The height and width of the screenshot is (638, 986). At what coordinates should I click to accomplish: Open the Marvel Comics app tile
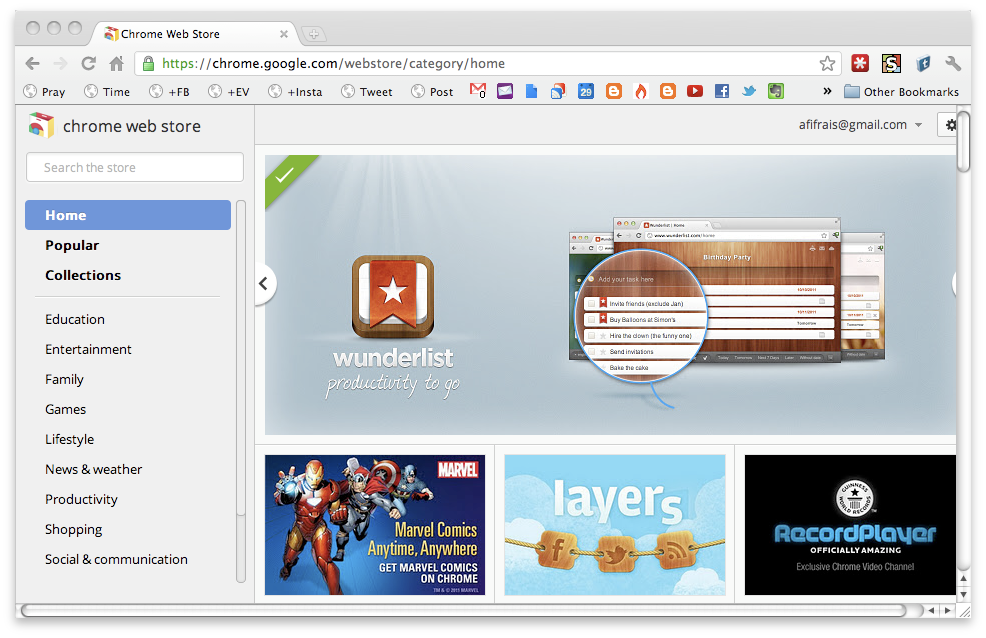(375, 525)
